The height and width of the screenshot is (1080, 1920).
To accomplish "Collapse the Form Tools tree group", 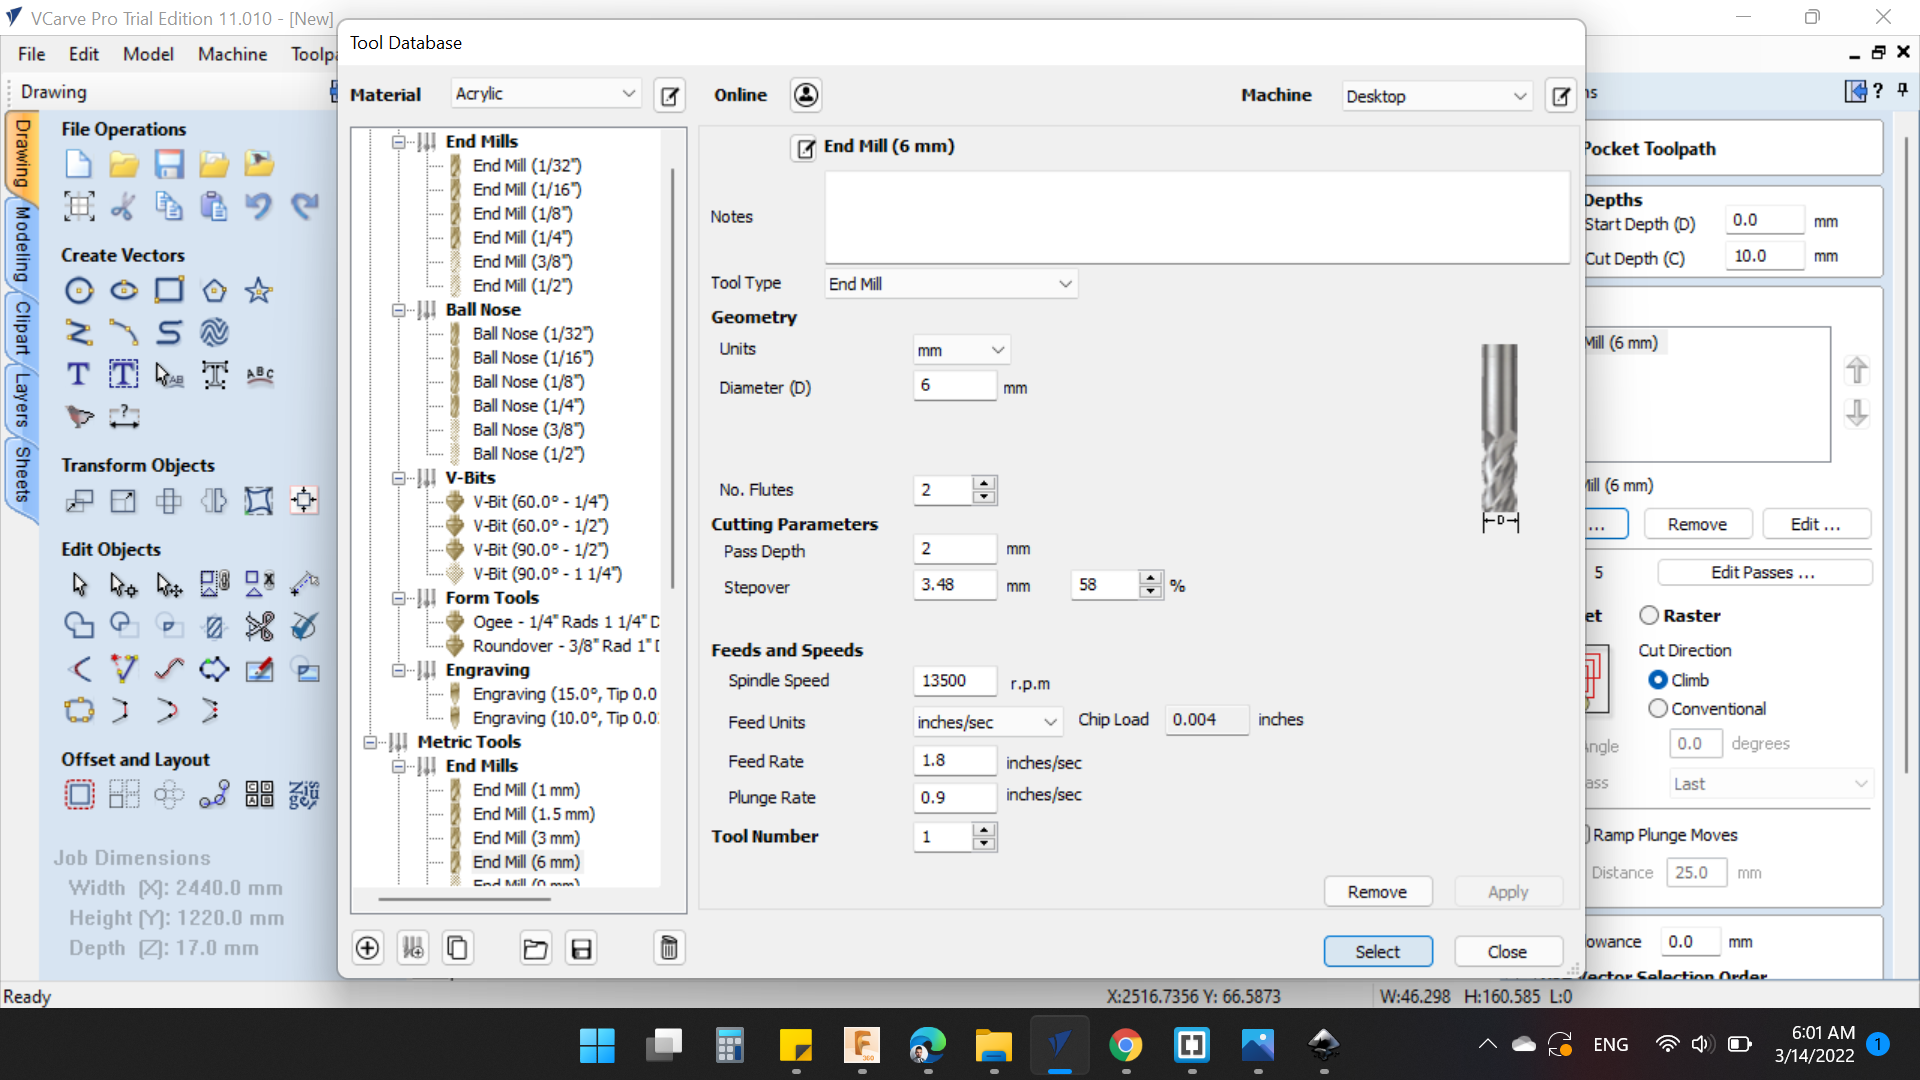I will coord(398,598).
